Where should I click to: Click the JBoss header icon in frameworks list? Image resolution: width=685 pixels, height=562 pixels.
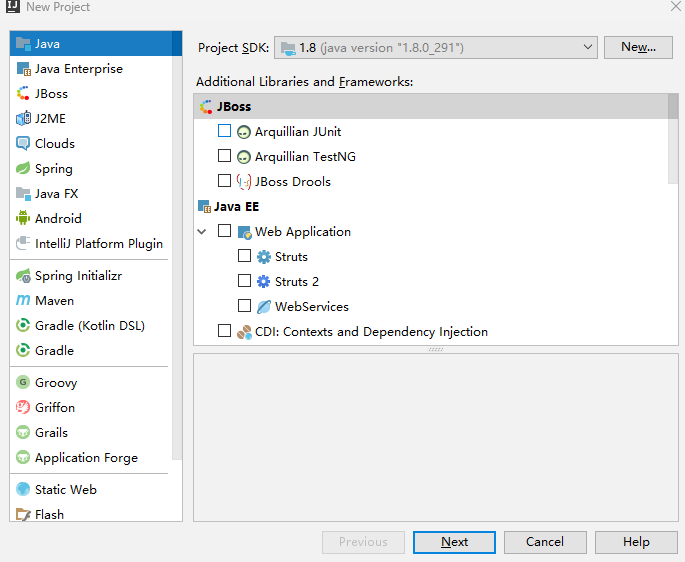pyautogui.click(x=206, y=107)
